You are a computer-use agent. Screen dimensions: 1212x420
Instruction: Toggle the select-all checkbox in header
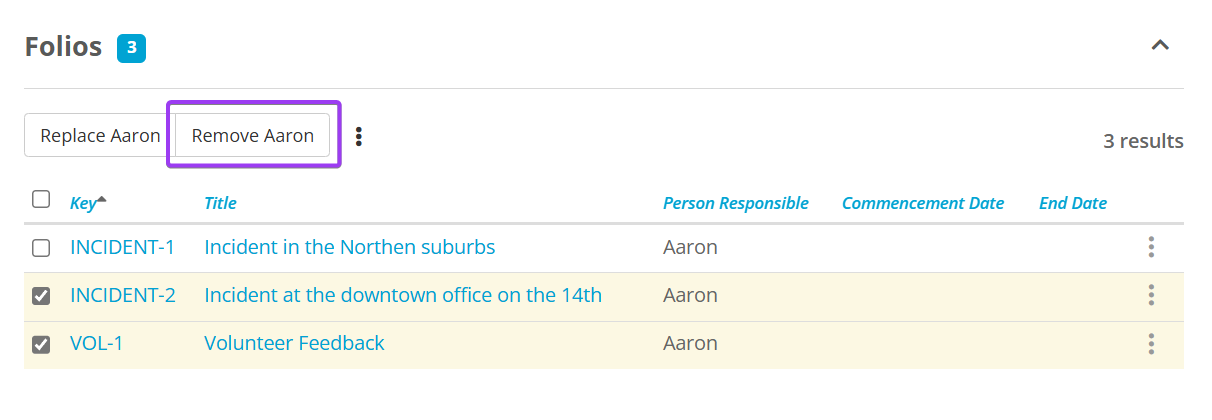pos(41,199)
